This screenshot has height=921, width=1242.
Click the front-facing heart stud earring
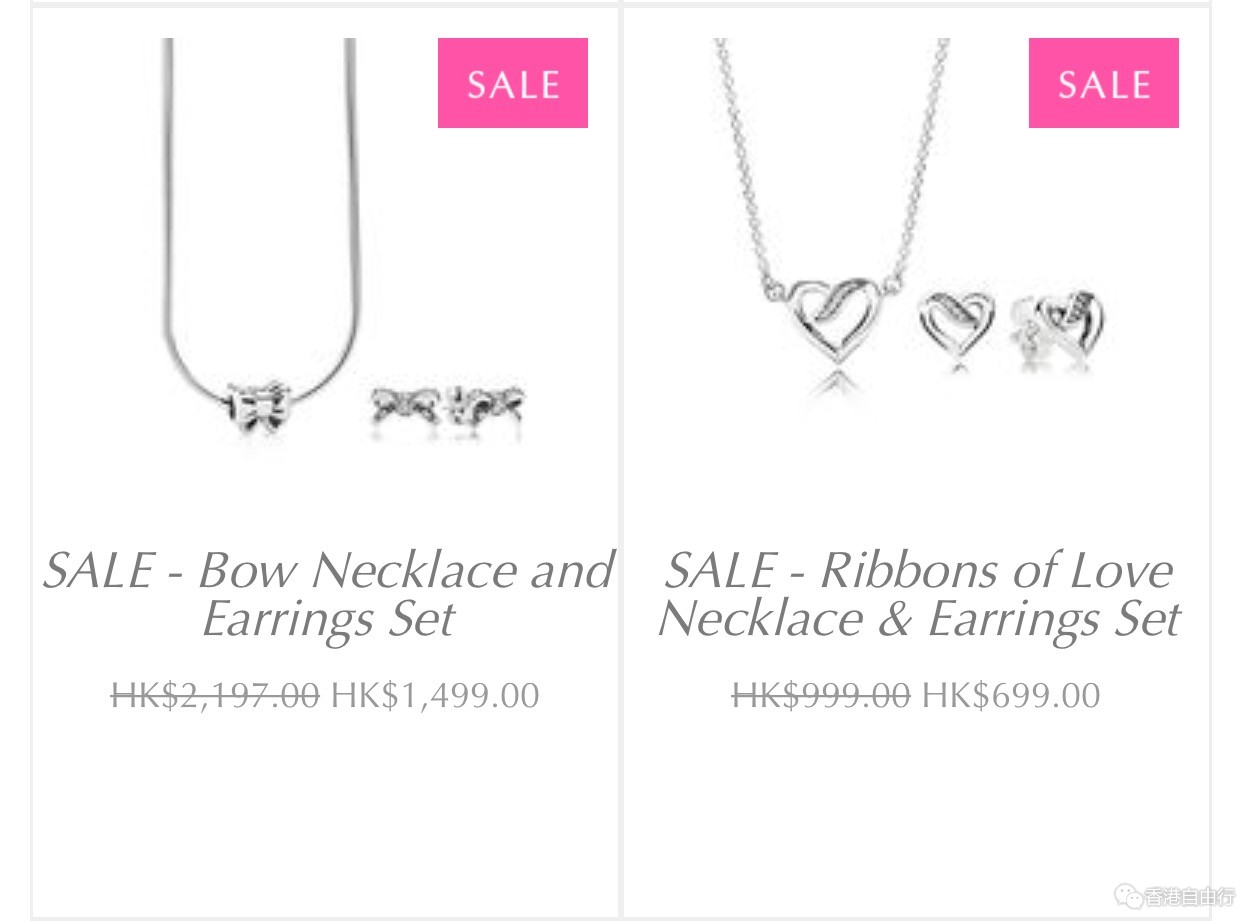tap(956, 324)
